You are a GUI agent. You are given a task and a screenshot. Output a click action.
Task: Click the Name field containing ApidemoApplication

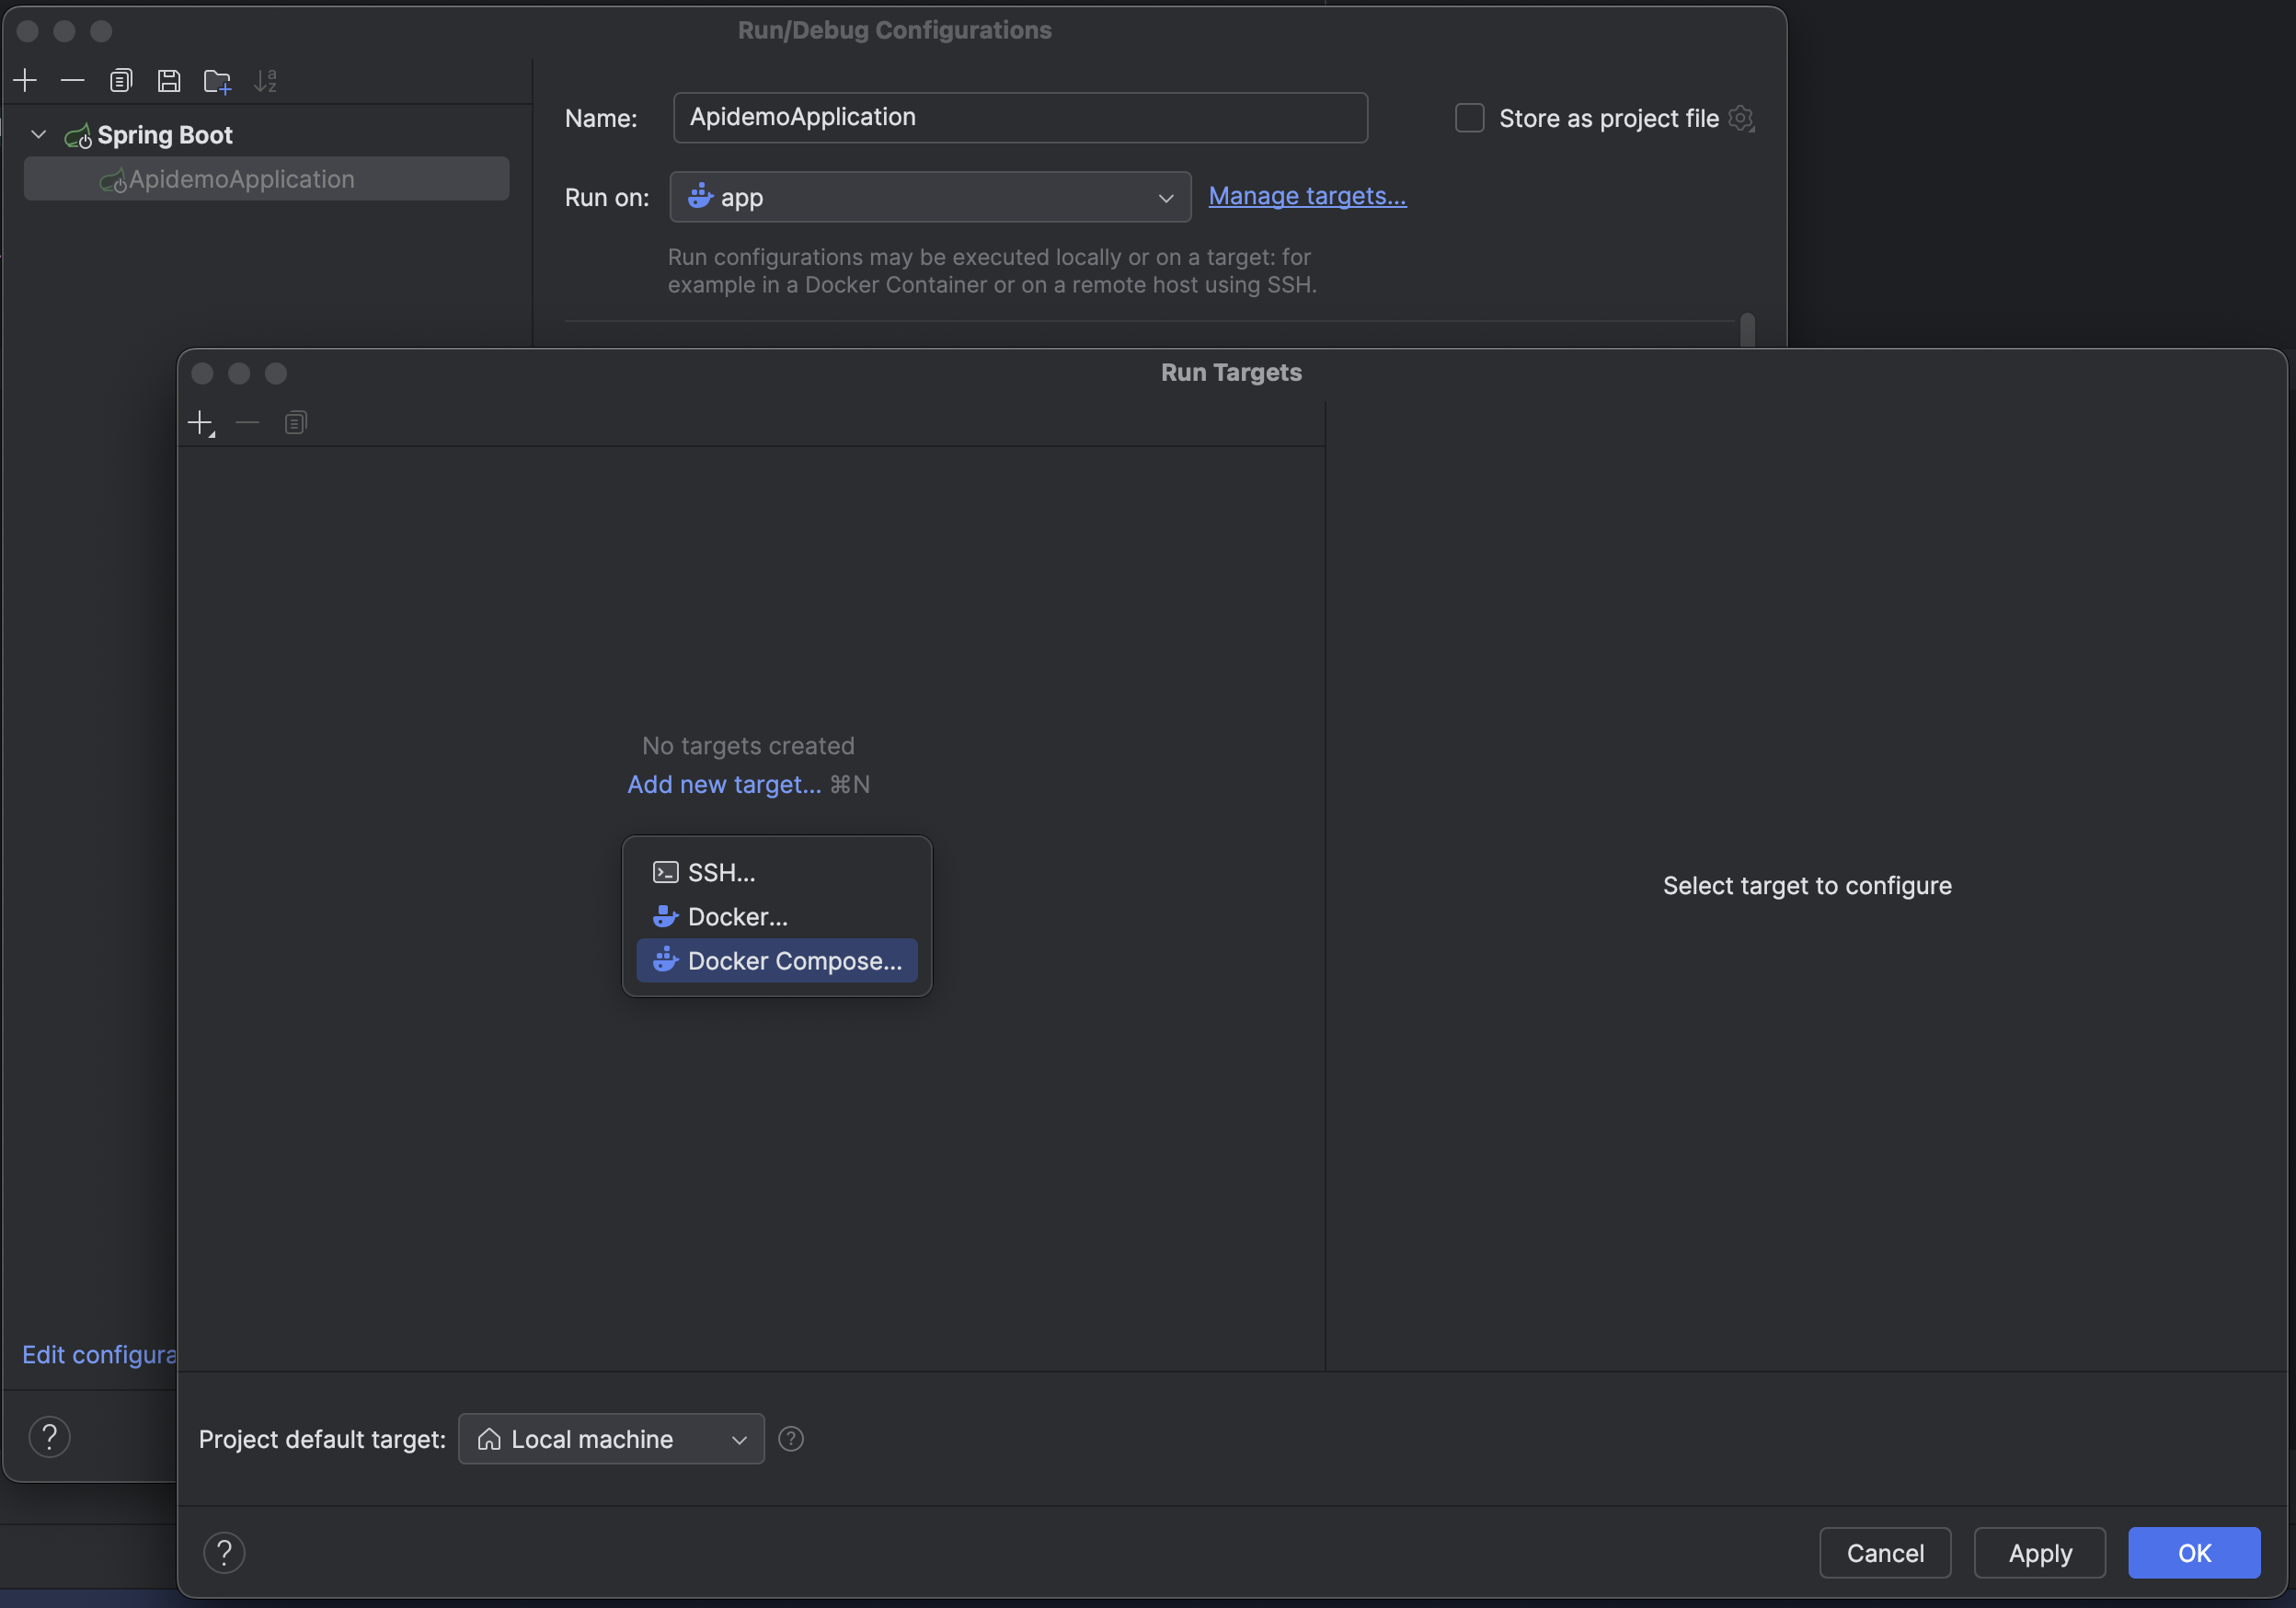(1020, 117)
